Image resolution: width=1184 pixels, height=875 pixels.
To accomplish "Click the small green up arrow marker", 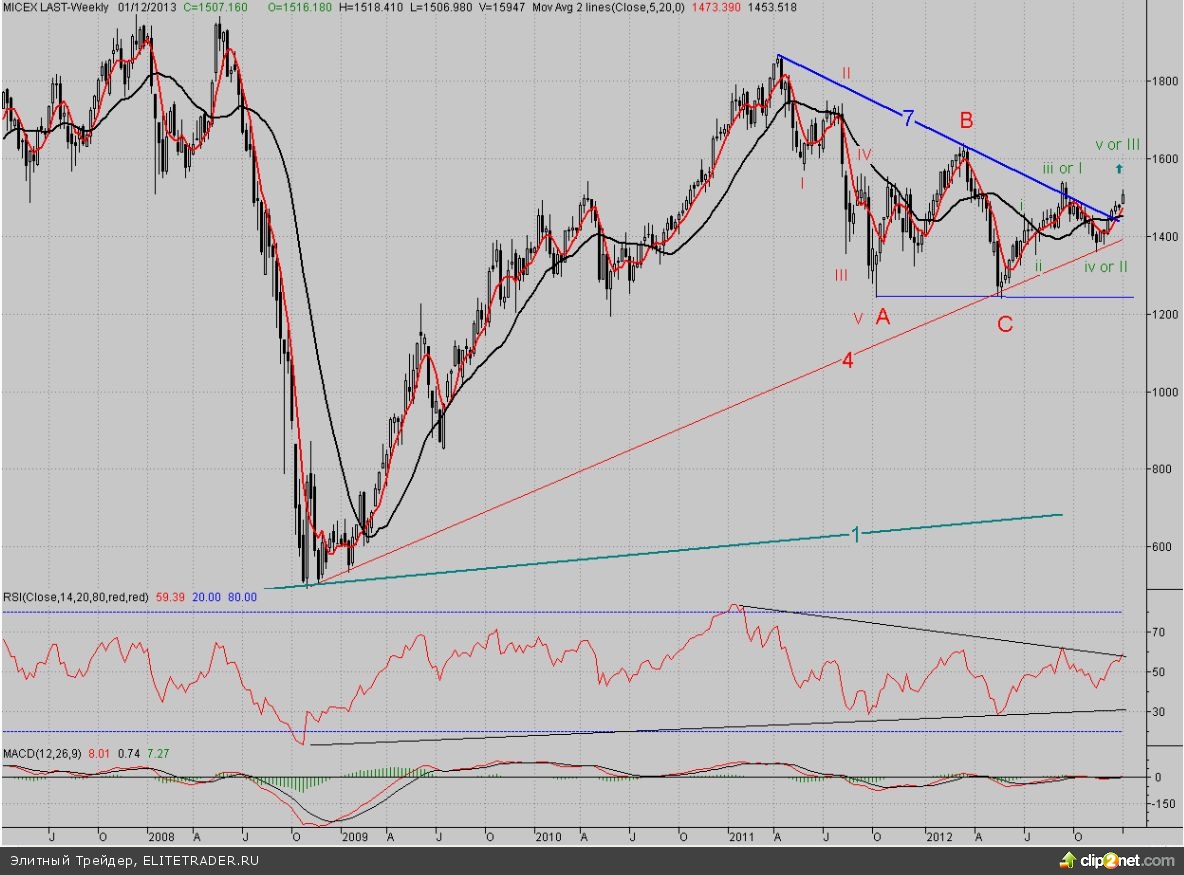I will point(1119,169).
